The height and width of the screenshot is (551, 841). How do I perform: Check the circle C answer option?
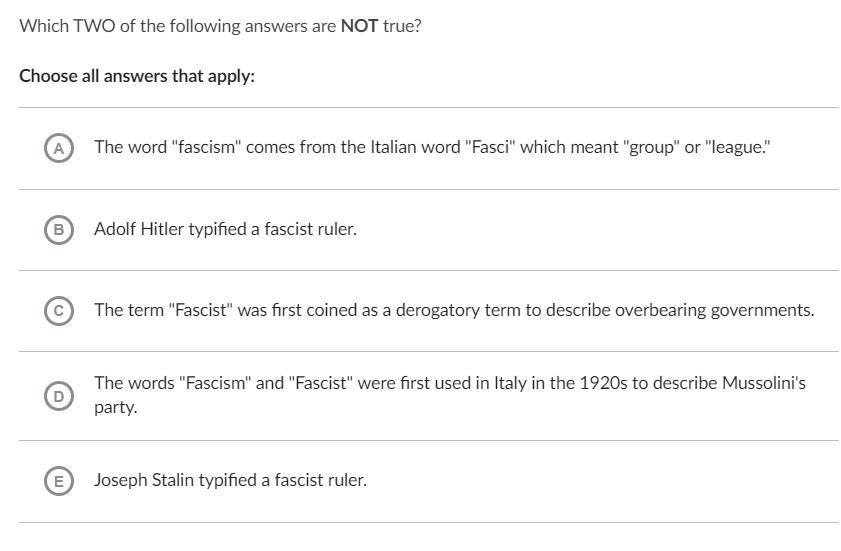(x=59, y=311)
